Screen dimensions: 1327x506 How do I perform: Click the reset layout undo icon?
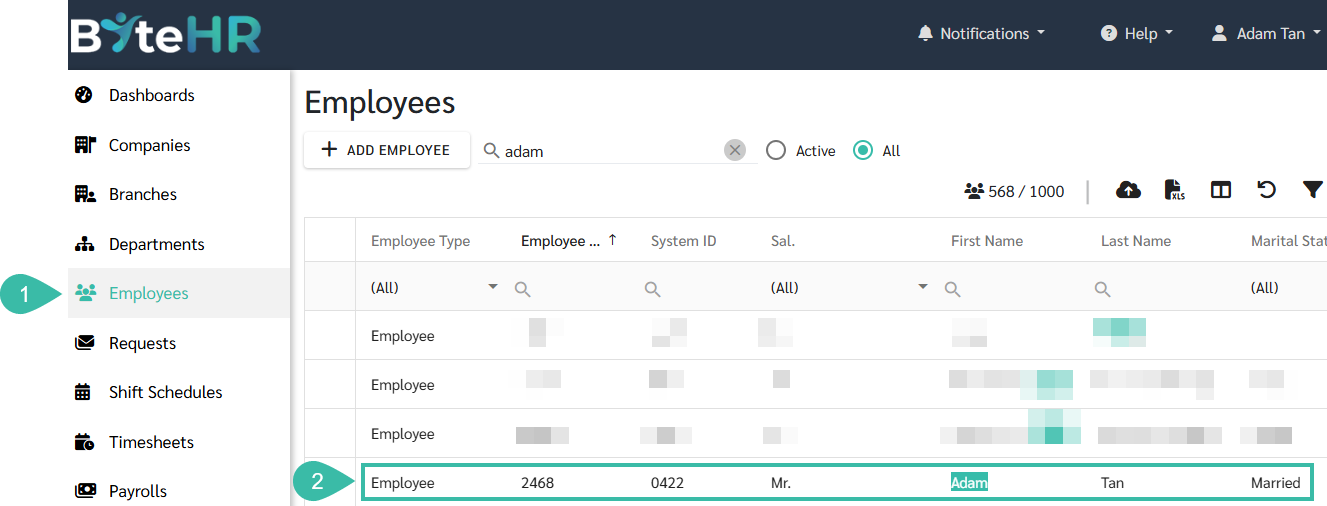click(x=1267, y=189)
